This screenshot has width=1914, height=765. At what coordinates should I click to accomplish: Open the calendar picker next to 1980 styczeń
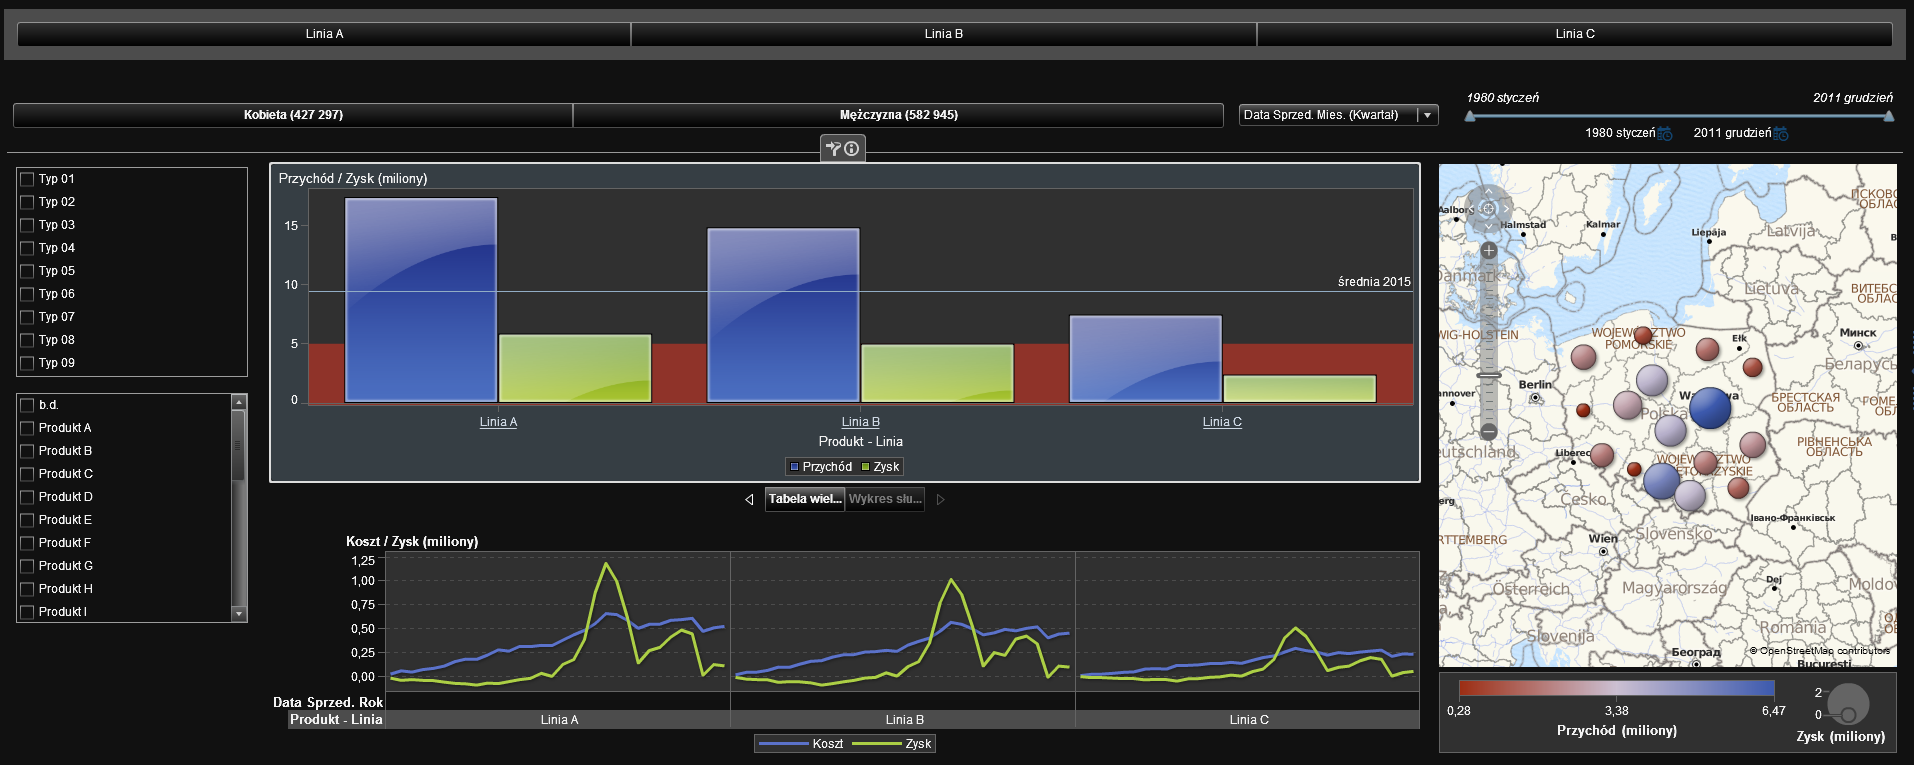point(1665,133)
